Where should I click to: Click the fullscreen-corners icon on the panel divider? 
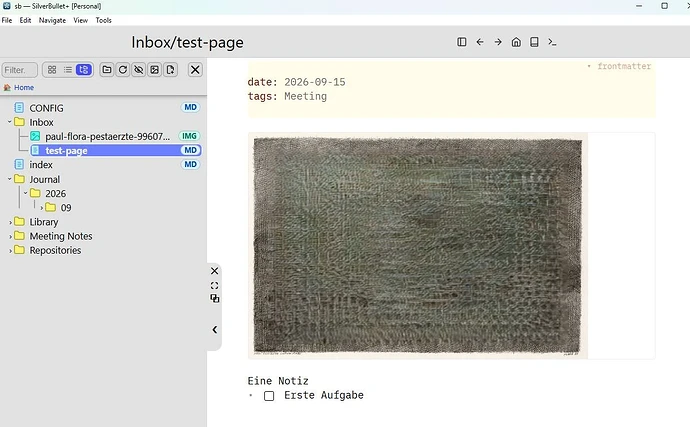click(214, 285)
